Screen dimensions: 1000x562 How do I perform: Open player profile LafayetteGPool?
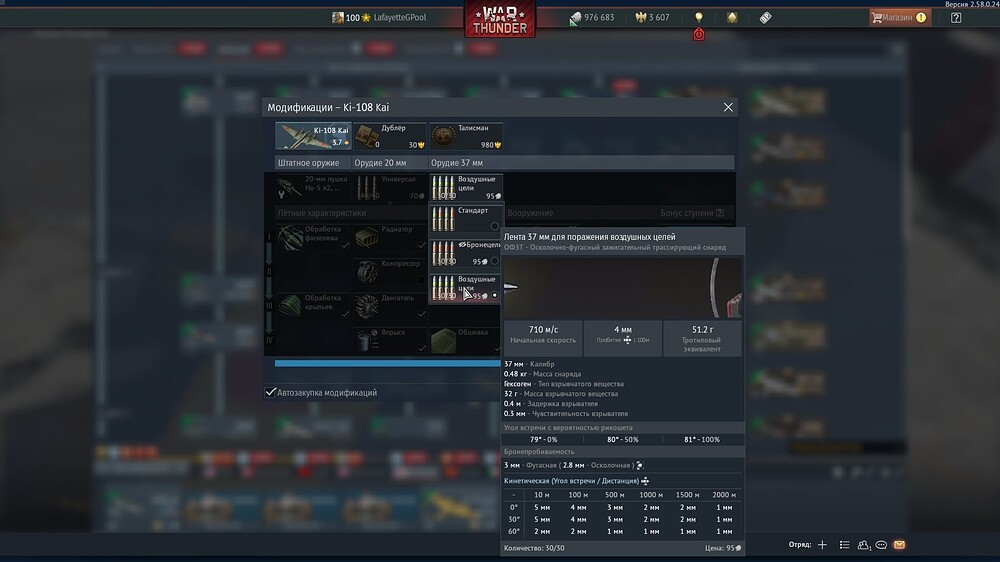pyautogui.click(x=399, y=17)
